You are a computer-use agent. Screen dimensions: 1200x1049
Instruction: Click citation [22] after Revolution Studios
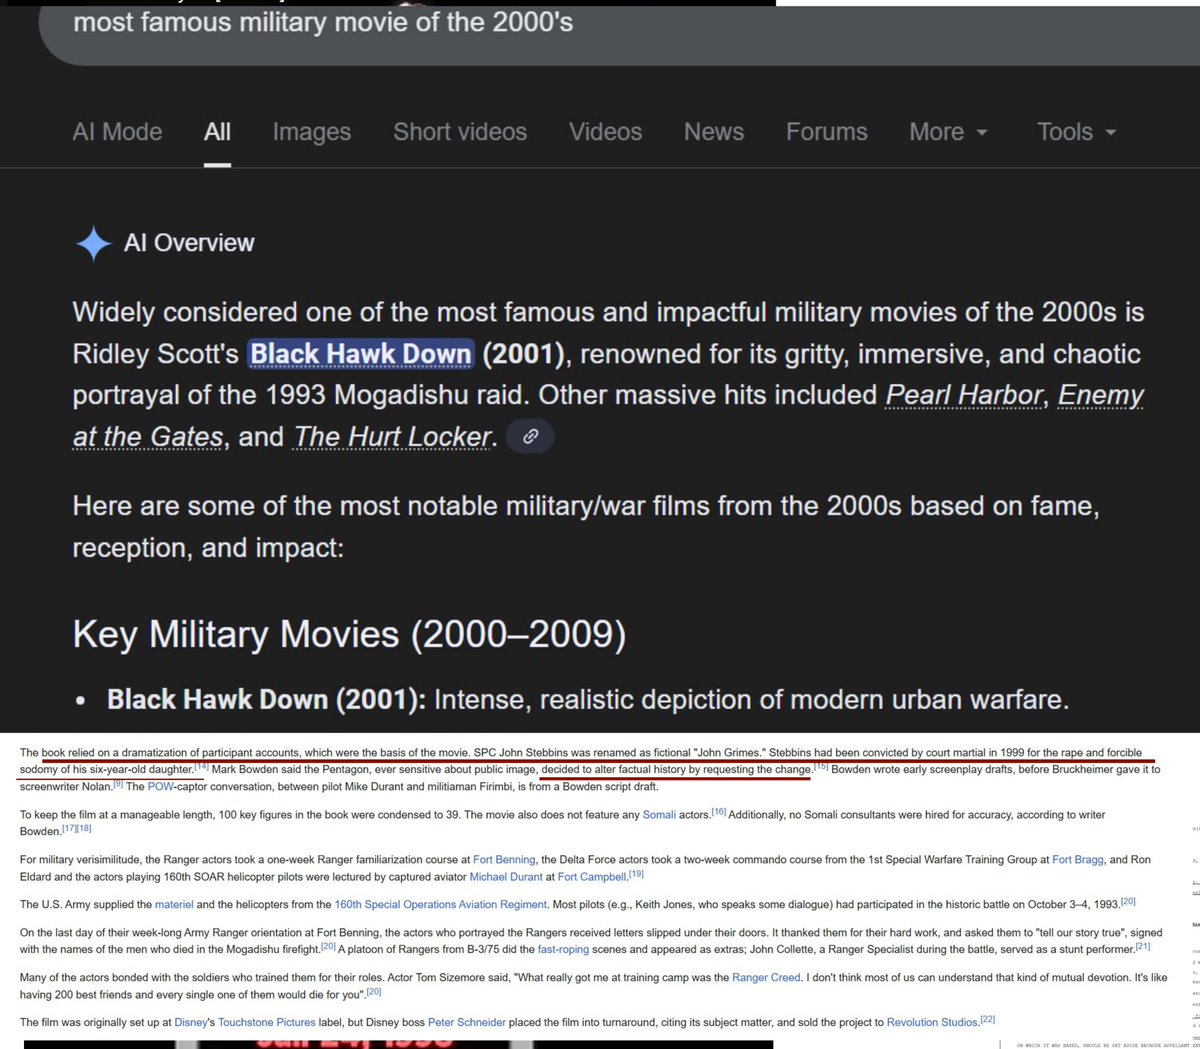click(x=987, y=1019)
